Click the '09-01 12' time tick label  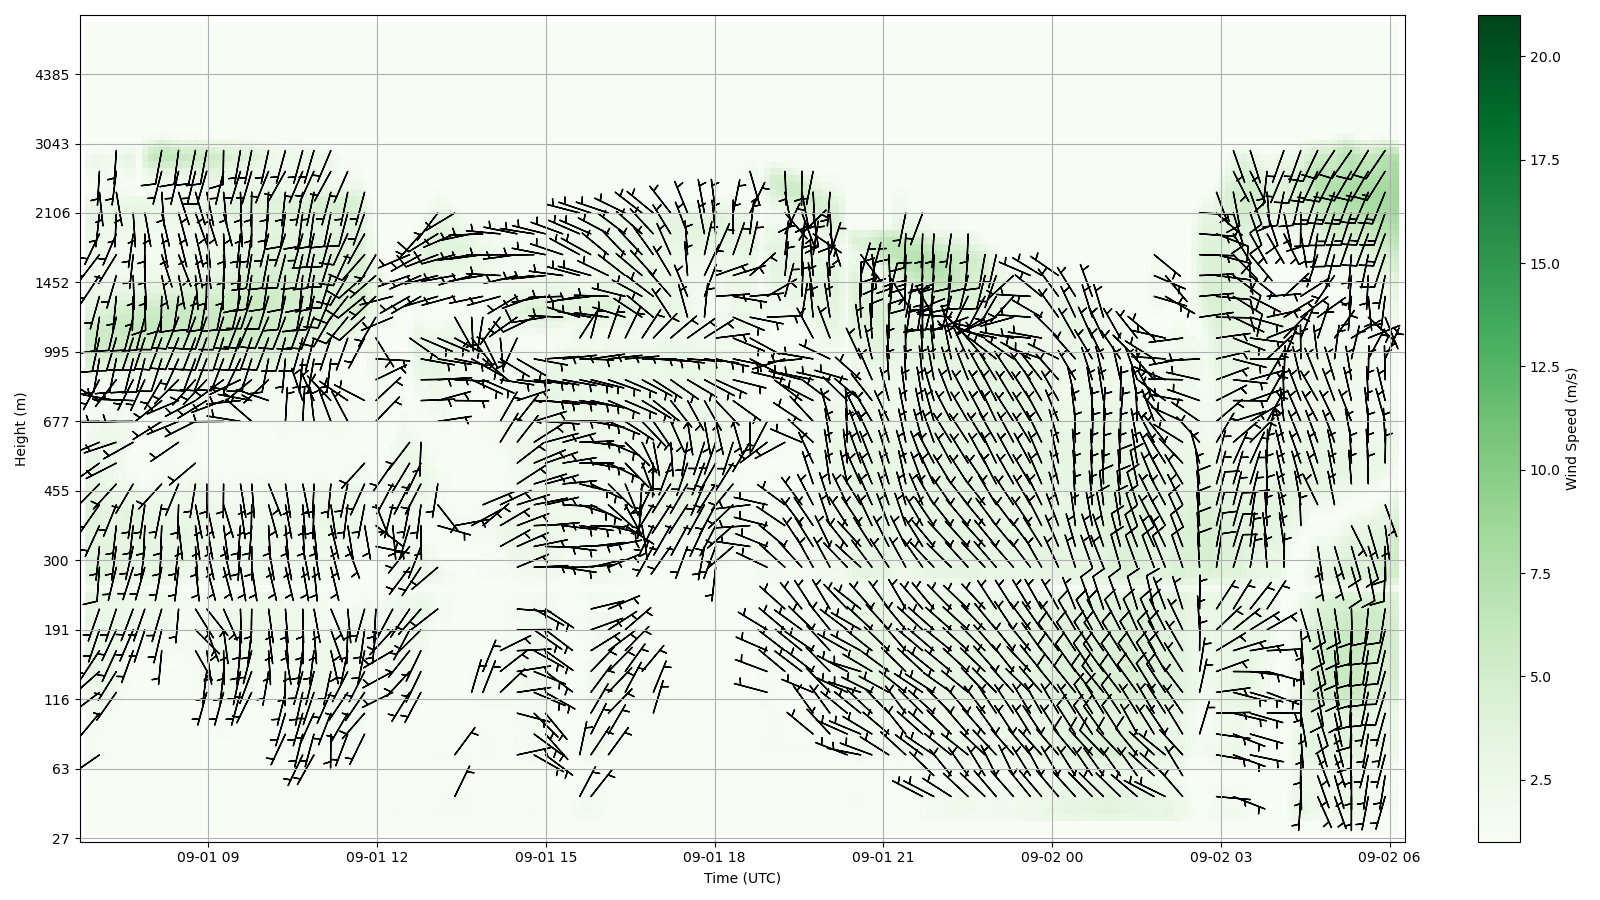pos(377,857)
